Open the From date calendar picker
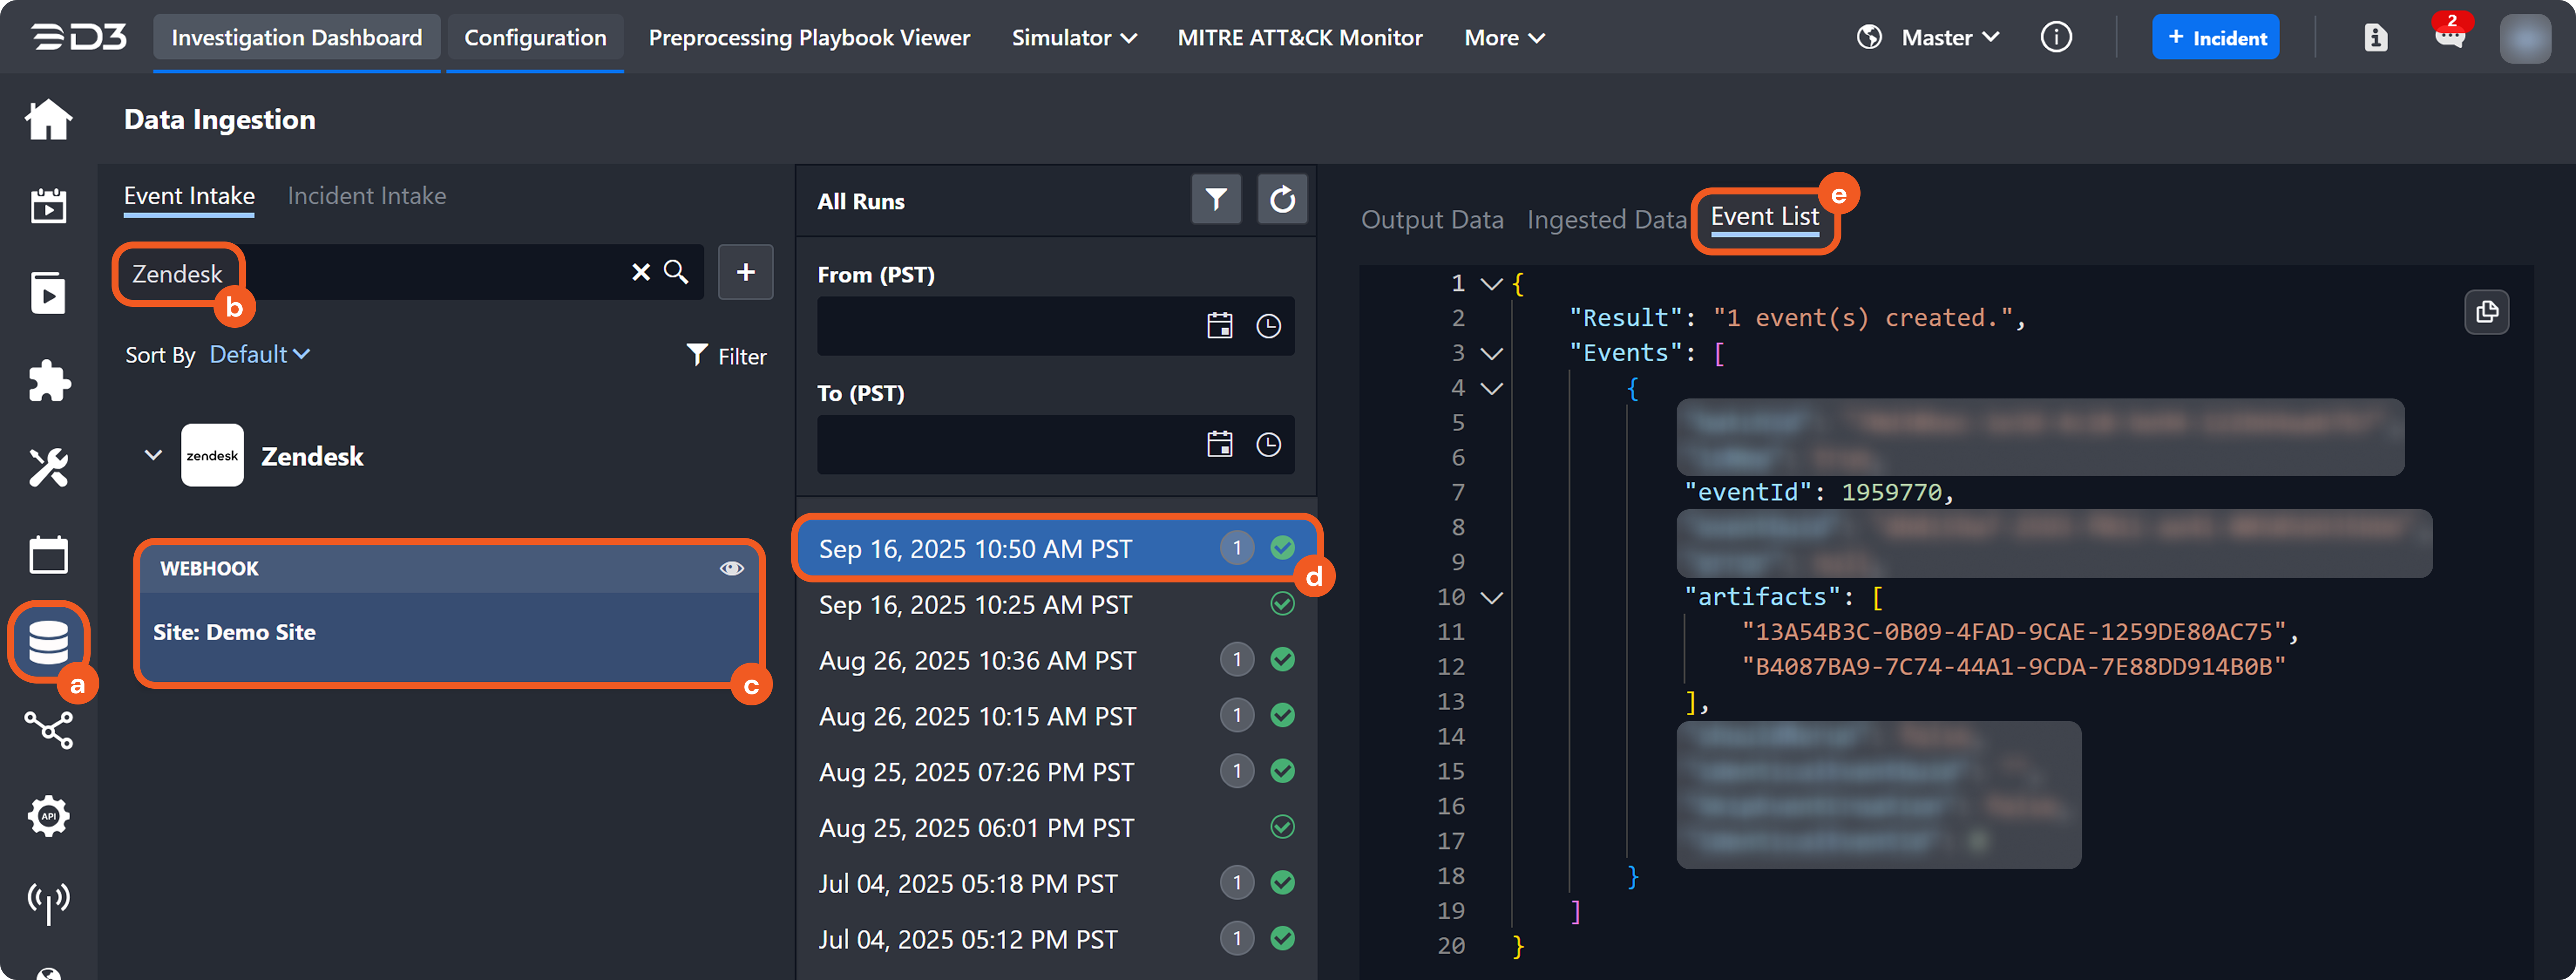The width and height of the screenshot is (2576, 980). point(1219,326)
